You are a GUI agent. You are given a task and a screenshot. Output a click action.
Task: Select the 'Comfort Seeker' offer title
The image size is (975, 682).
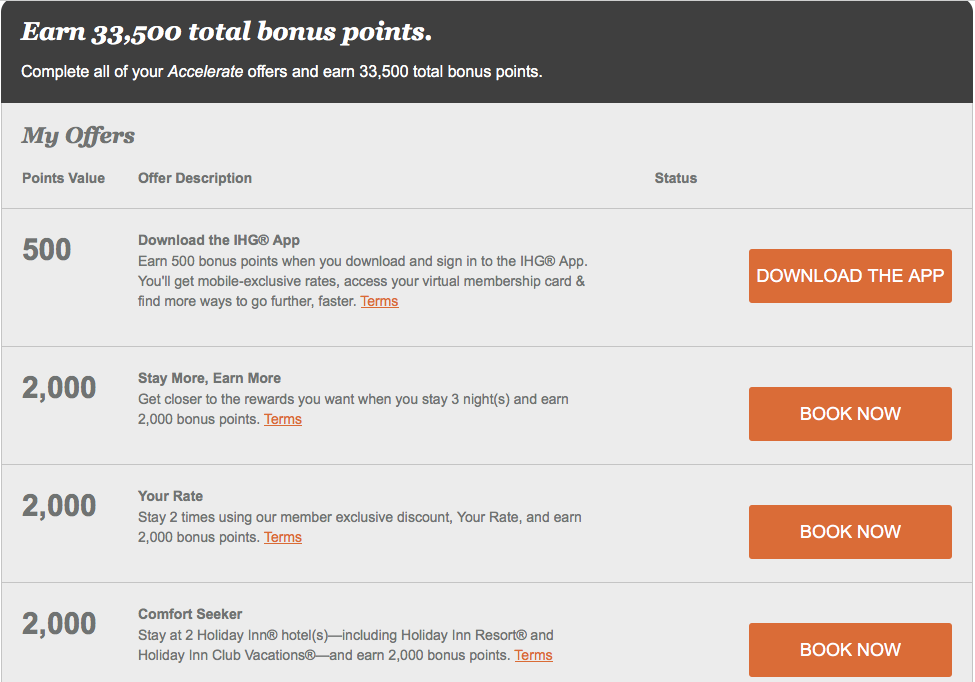point(190,614)
